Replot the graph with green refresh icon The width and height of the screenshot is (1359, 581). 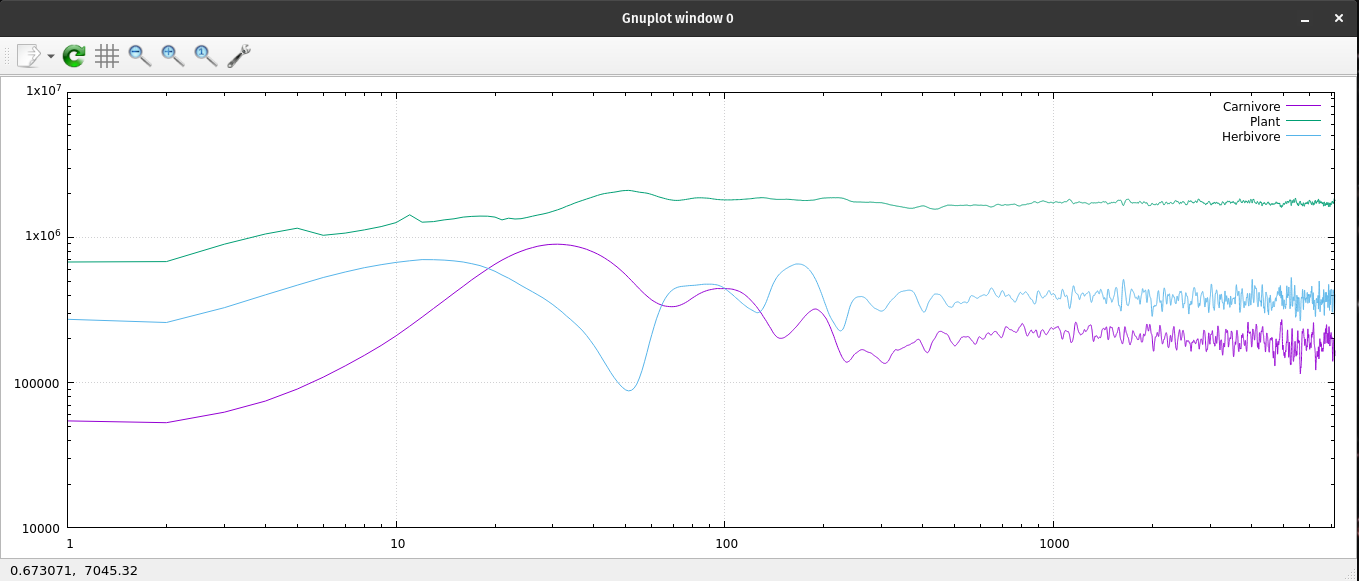[74, 56]
